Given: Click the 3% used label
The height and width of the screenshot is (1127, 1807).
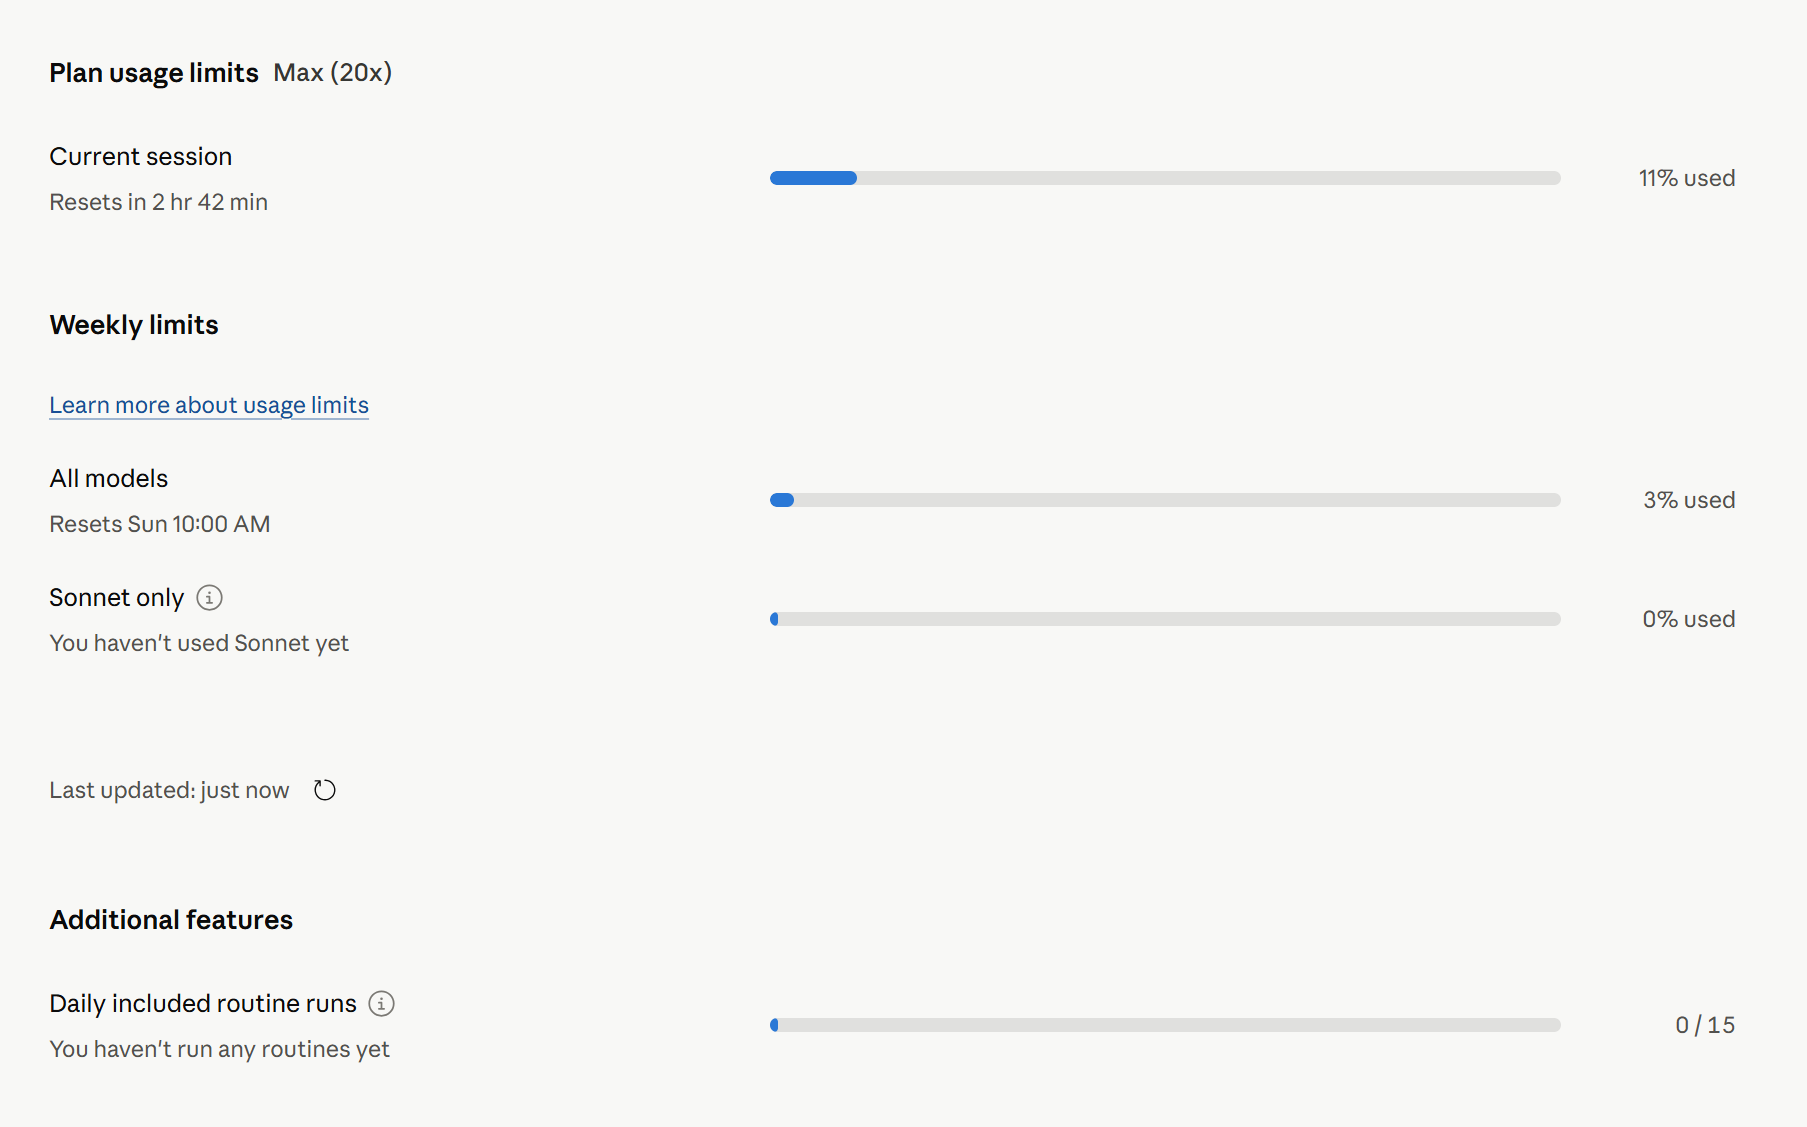Looking at the screenshot, I should (x=1689, y=500).
